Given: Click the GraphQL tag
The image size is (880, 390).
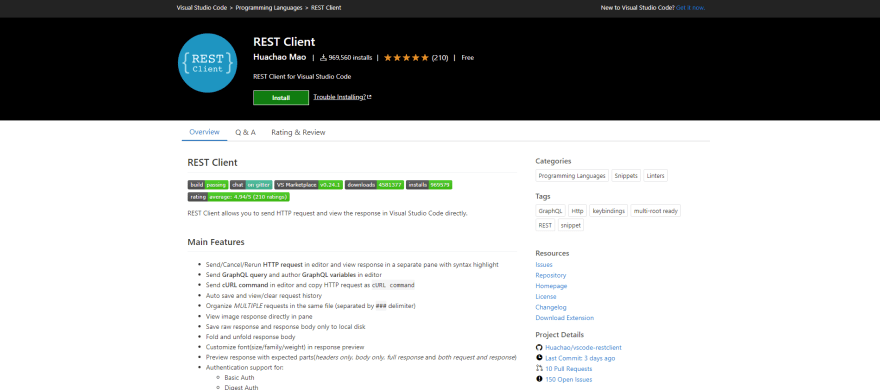Looking at the screenshot, I should tap(550, 211).
